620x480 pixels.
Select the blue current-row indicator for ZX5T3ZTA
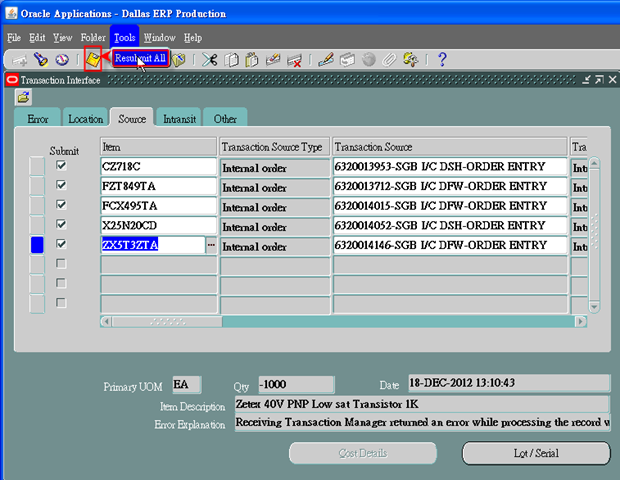point(37,245)
